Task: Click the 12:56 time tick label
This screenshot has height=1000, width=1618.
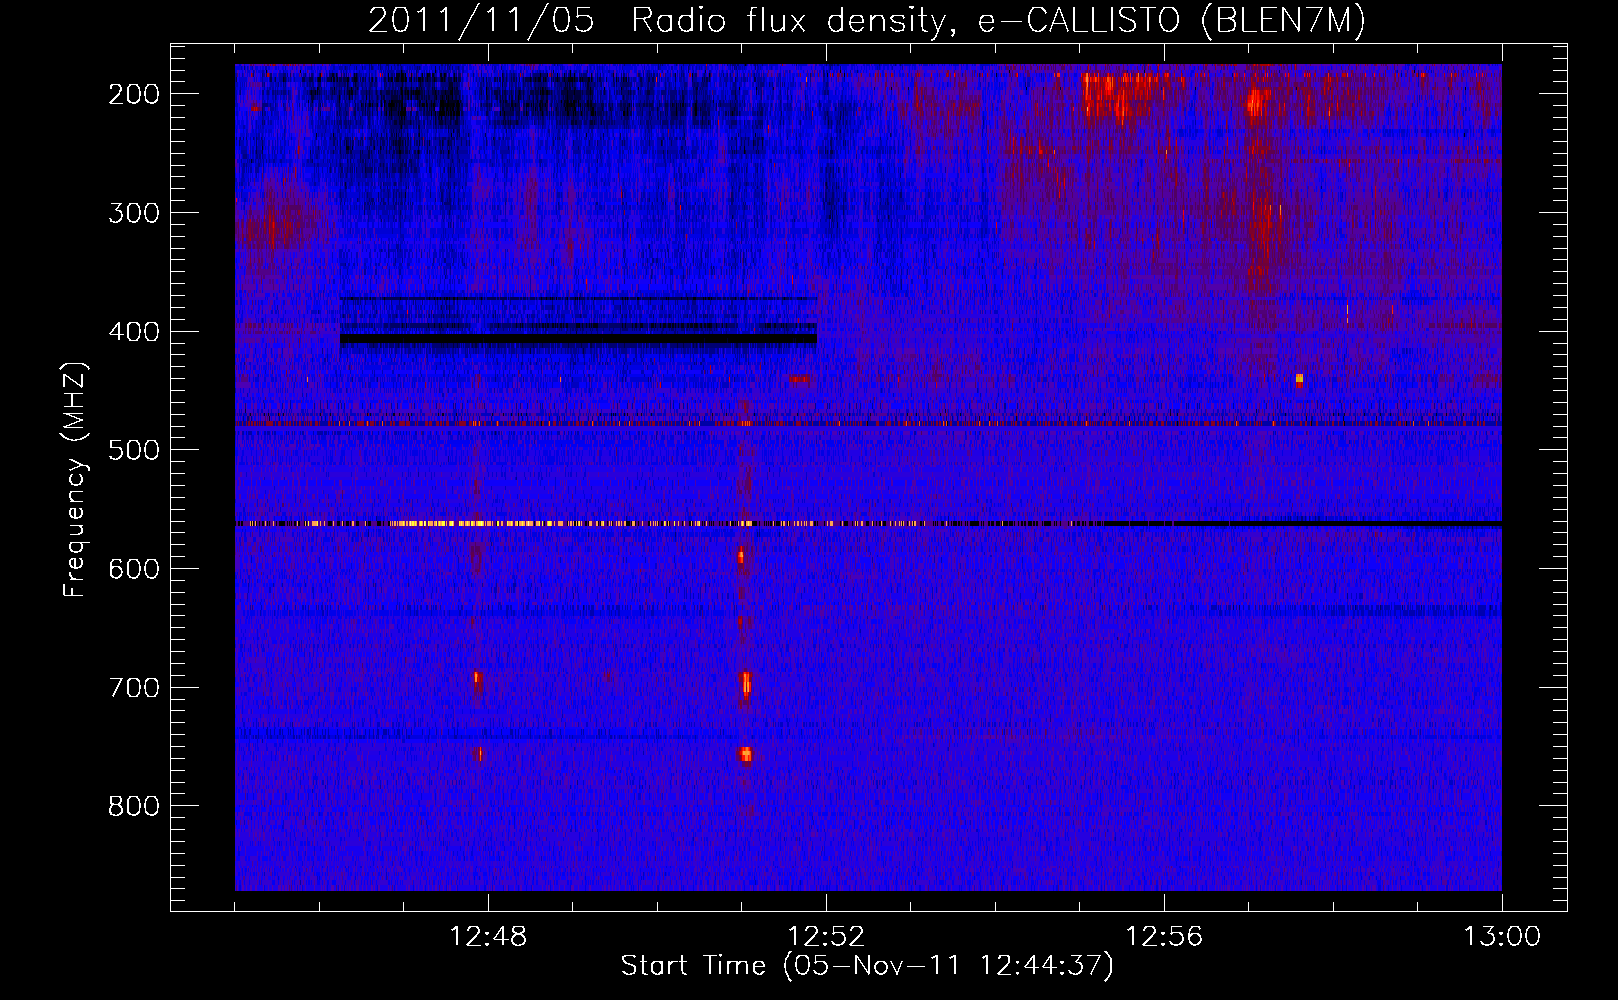Action: [1164, 937]
